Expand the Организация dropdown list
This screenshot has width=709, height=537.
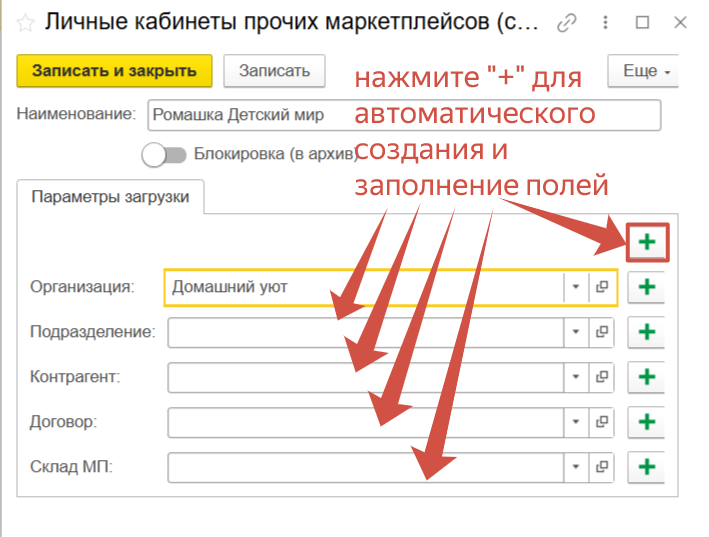(x=576, y=287)
